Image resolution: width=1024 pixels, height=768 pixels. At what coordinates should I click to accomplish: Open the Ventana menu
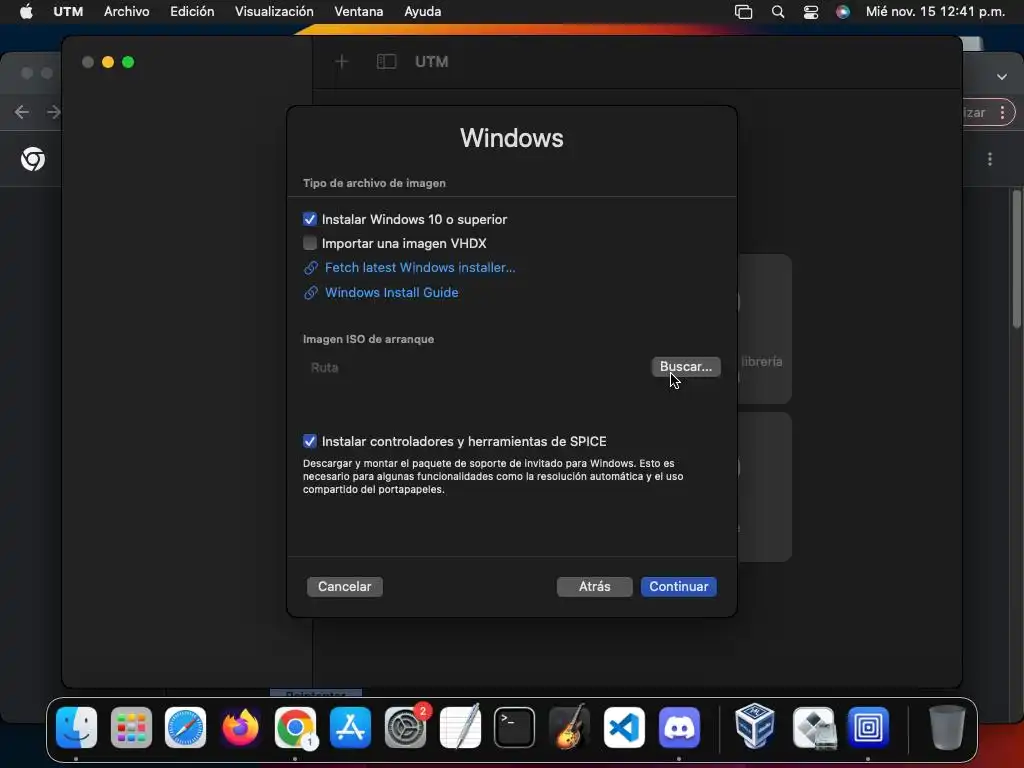pyautogui.click(x=359, y=12)
